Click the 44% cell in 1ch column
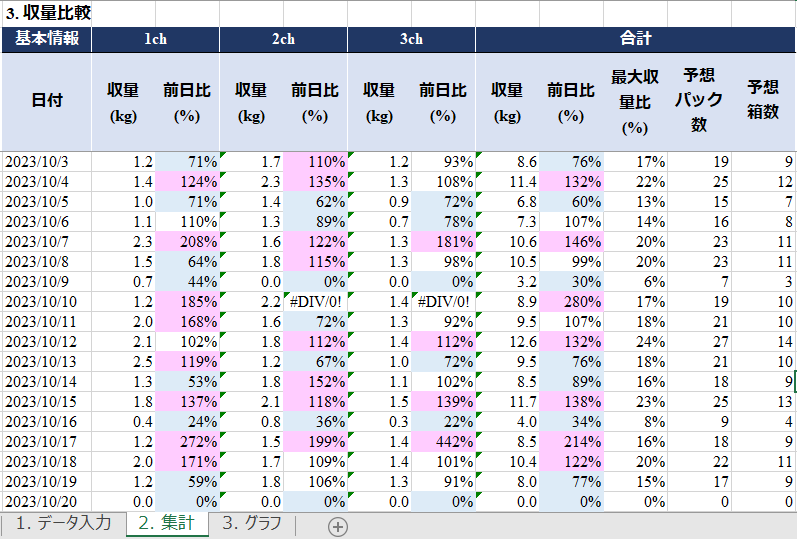The width and height of the screenshot is (797, 539). click(x=188, y=282)
